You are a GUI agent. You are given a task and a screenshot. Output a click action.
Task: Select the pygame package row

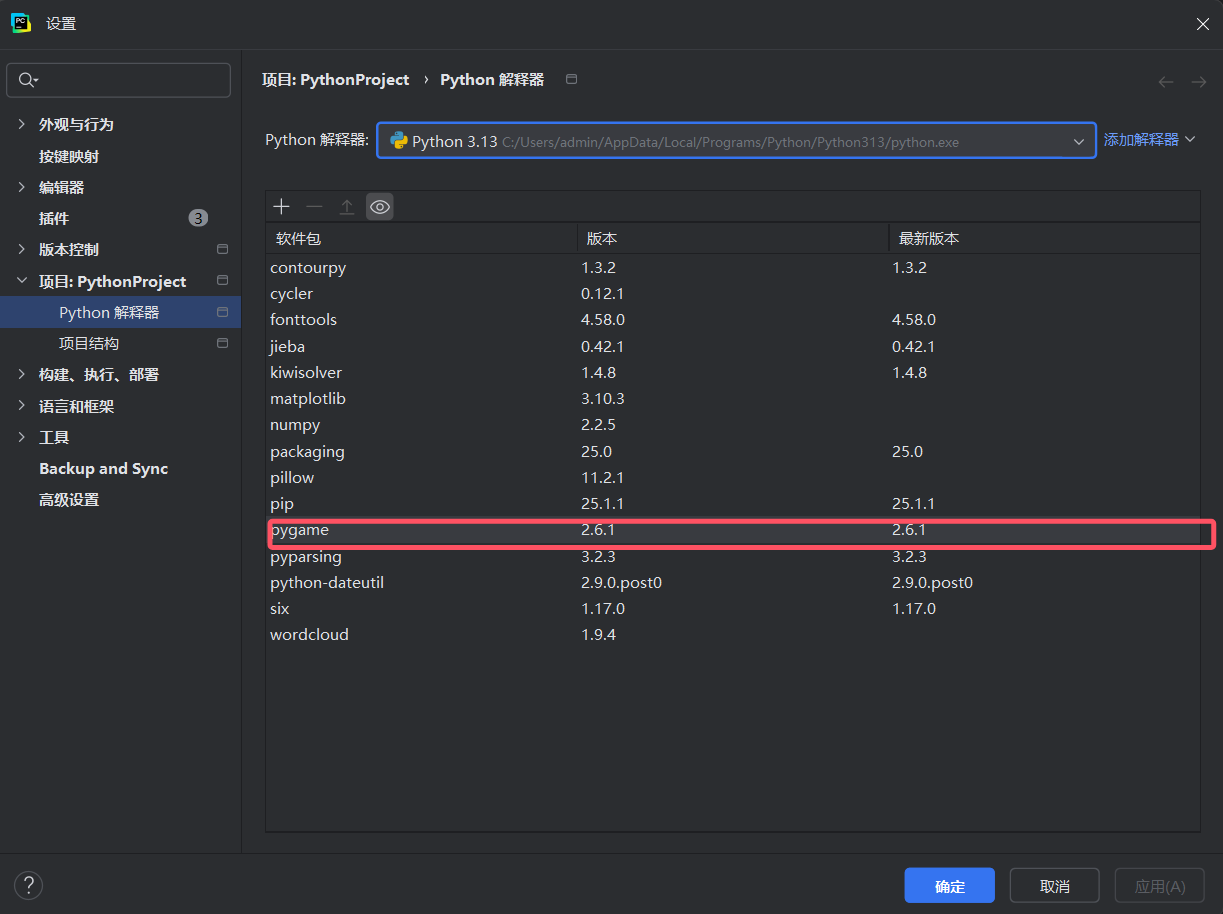click(733, 530)
